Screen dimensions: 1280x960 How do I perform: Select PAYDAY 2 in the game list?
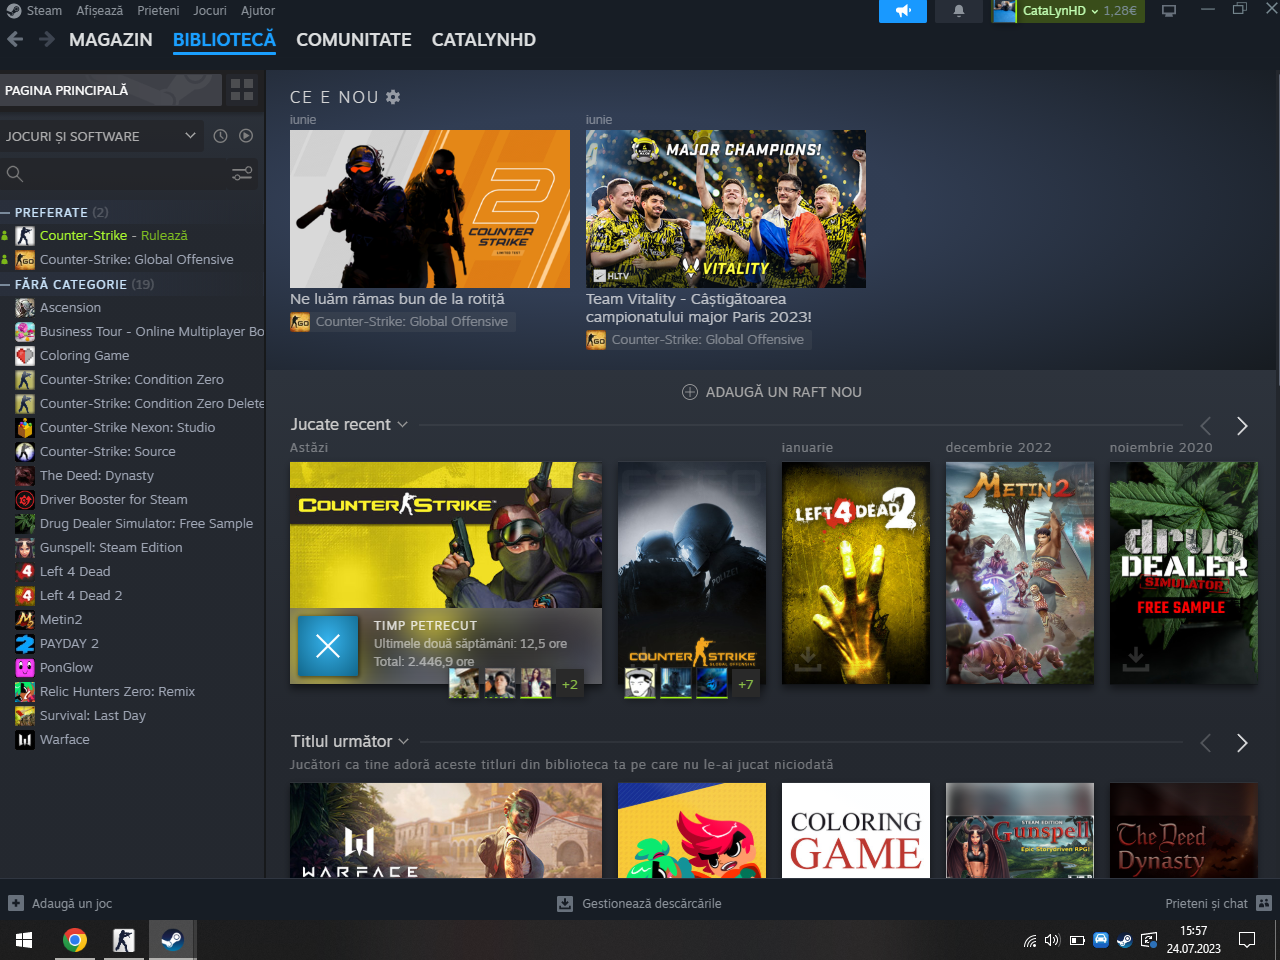click(x=69, y=643)
